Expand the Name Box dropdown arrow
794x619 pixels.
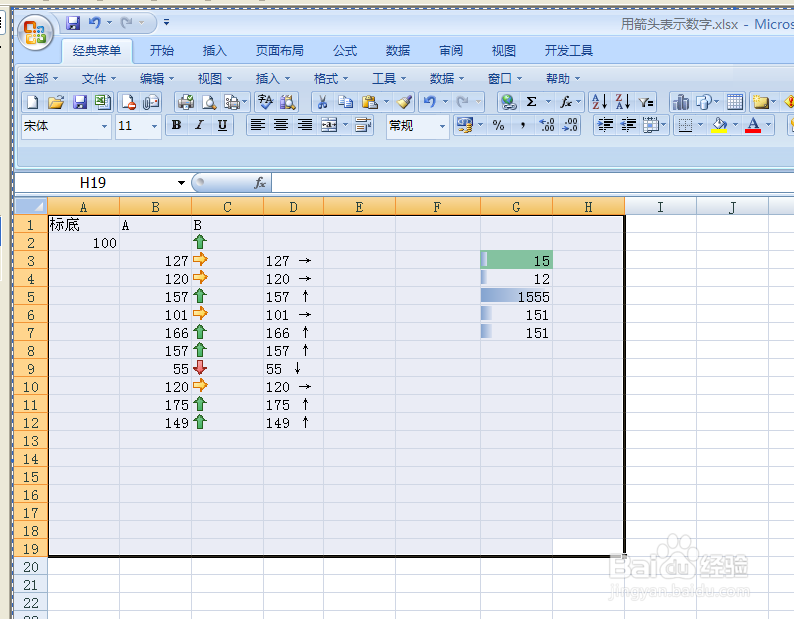click(181, 183)
